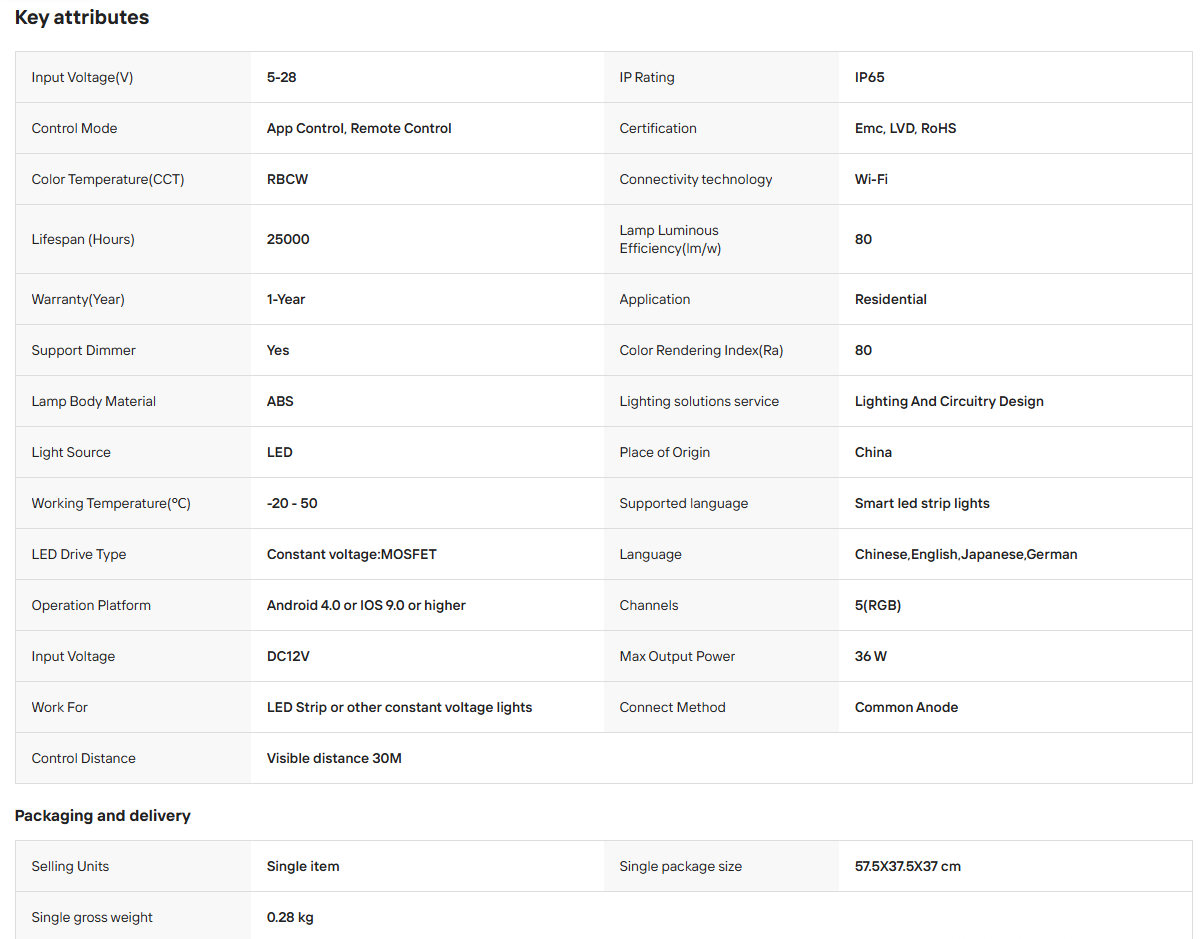
Task: Click the Chinese,English,Japanese,German language value
Action: [966, 554]
